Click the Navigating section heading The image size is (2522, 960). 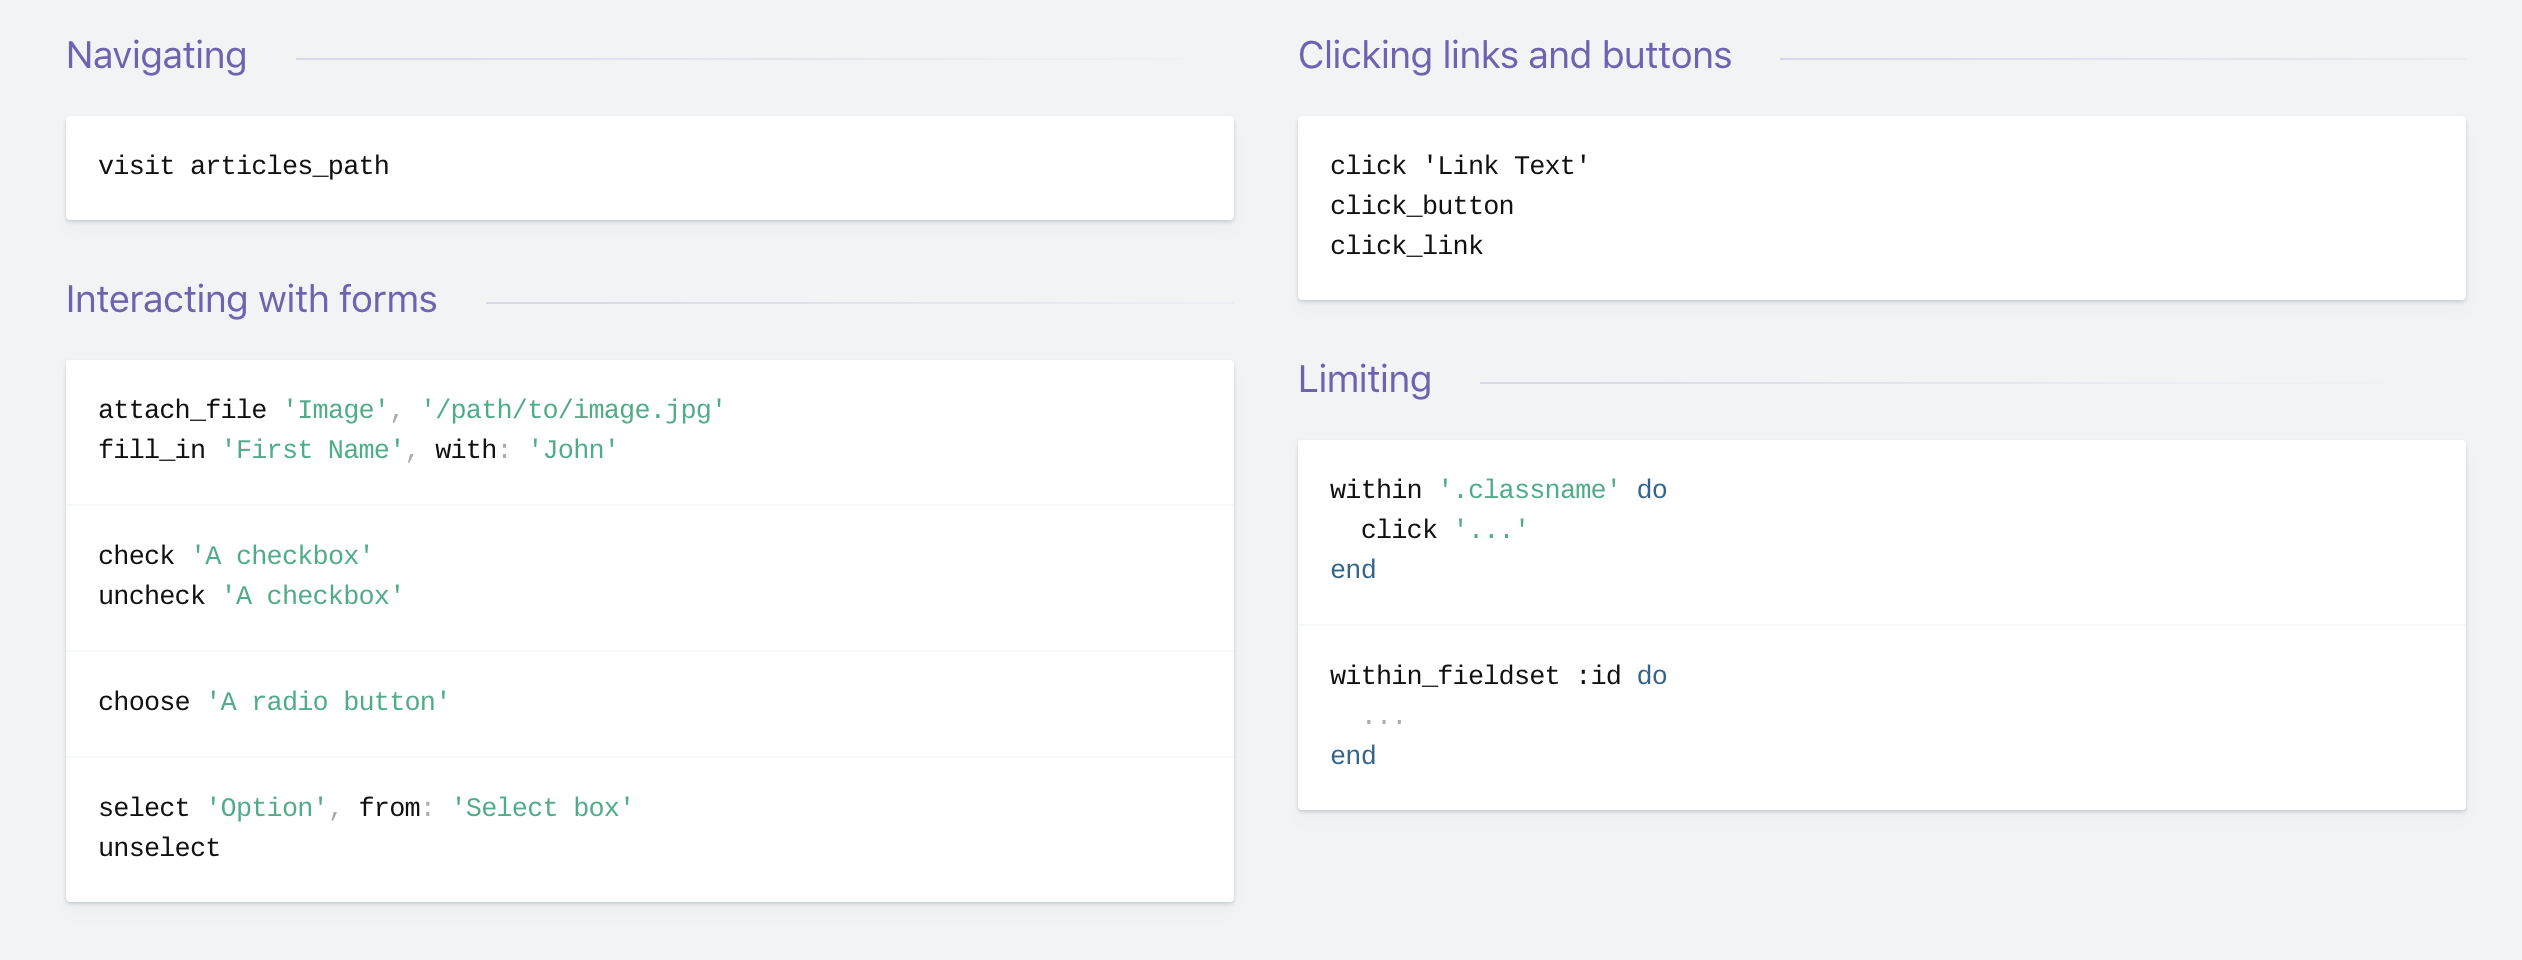pos(156,56)
